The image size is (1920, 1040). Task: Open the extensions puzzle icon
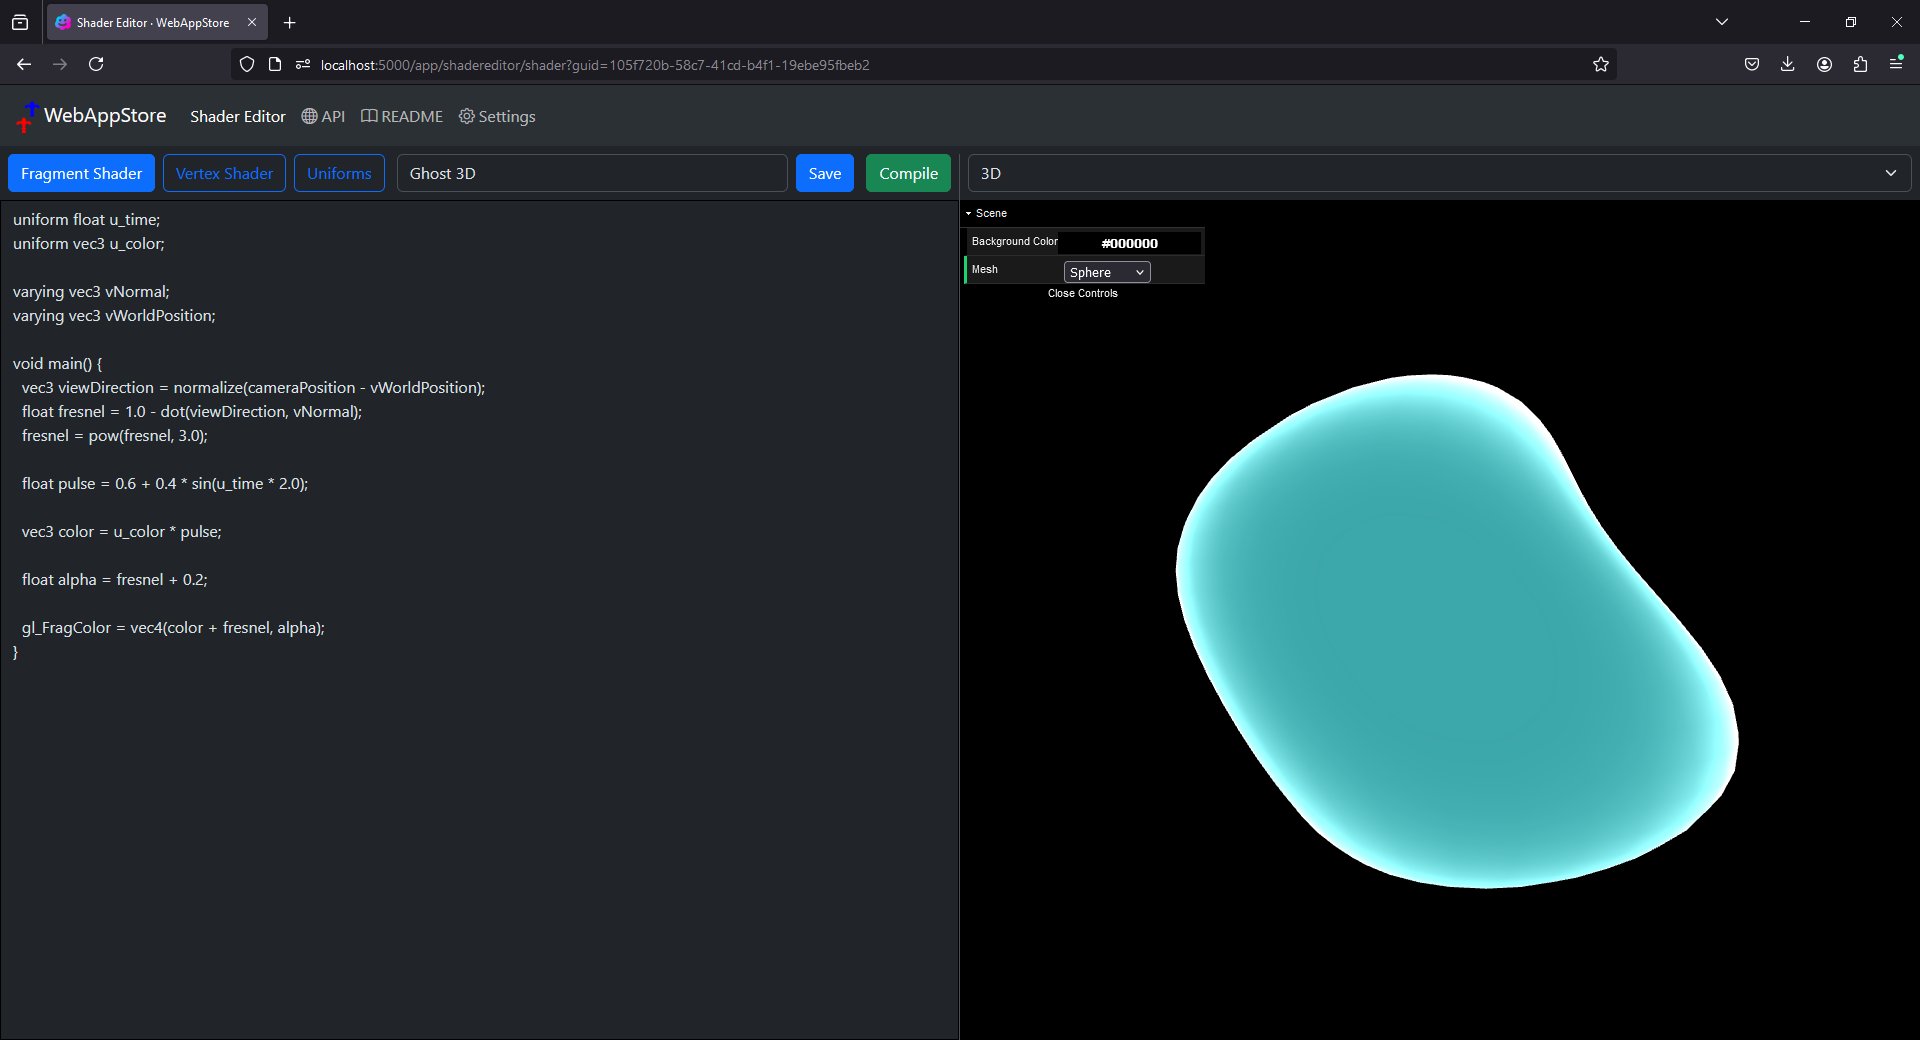pyautogui.click(x=1860, y=64)
